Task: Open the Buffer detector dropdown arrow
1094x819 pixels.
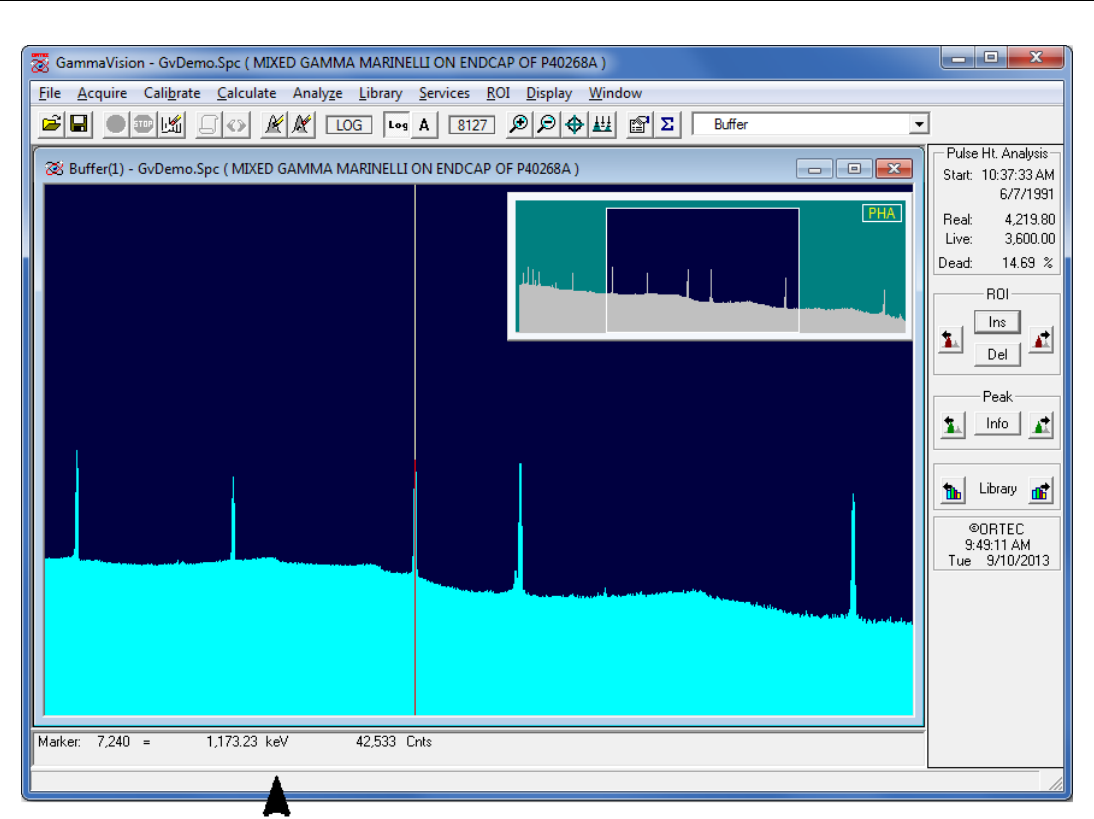Action: click(x=919, y=125)
